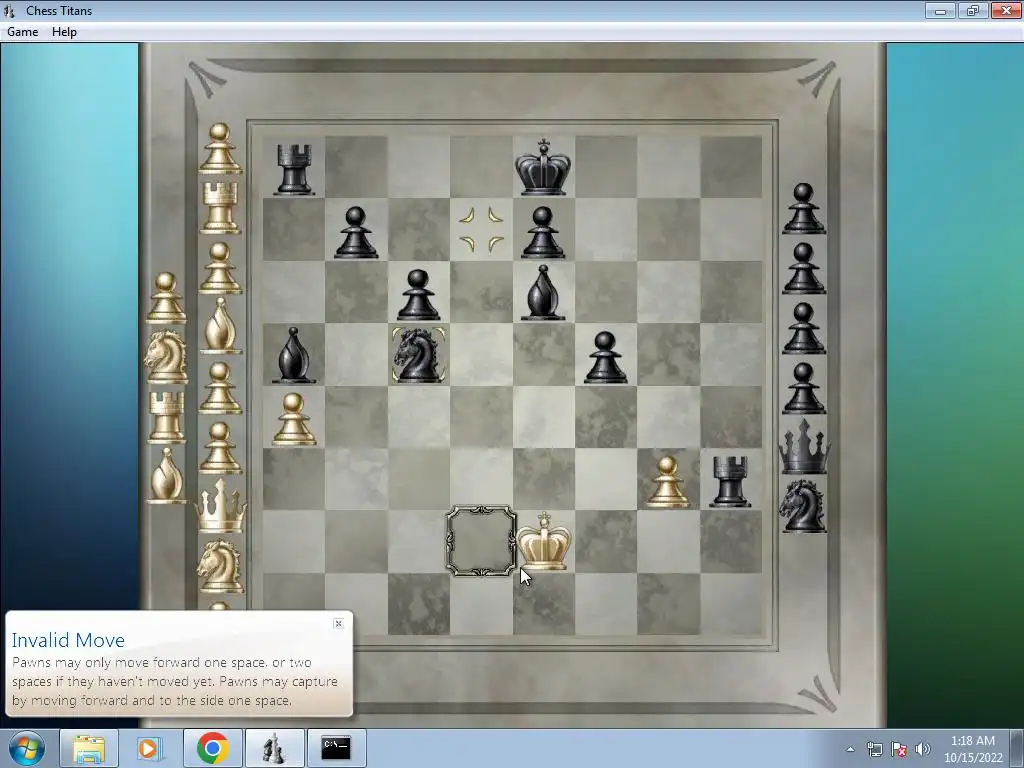Click the black pawn on b7
This screenshot has height=768, width=1024.
point(356,232)
